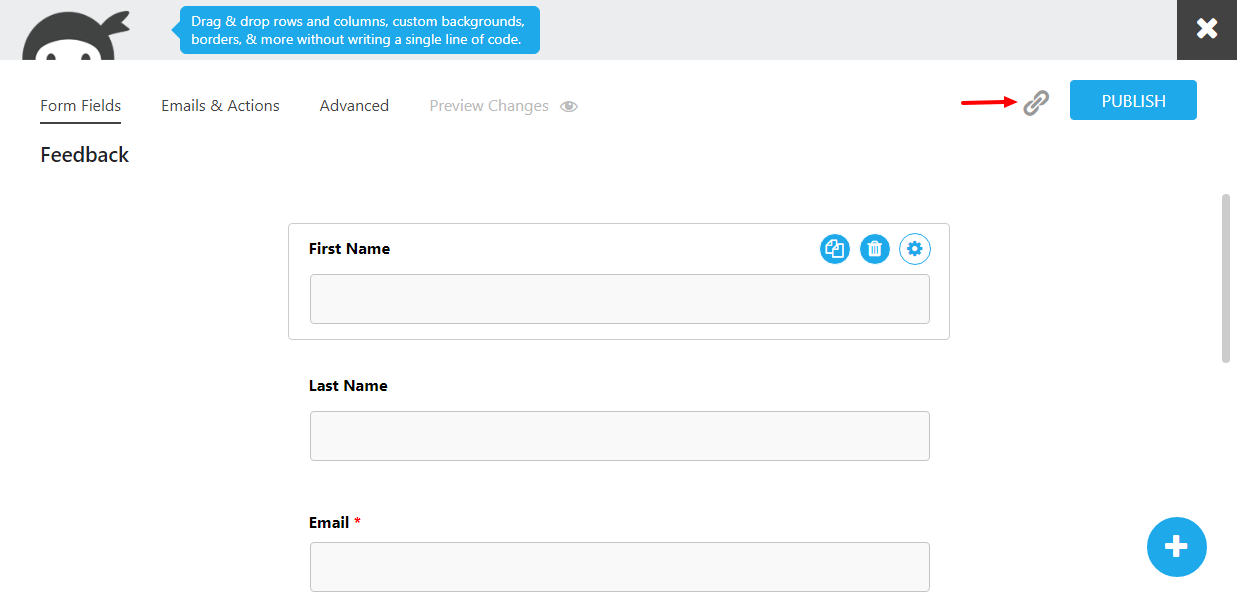Click the blue plus add field button
The image size is (1237, 597).
click(x=1177, y=547)
